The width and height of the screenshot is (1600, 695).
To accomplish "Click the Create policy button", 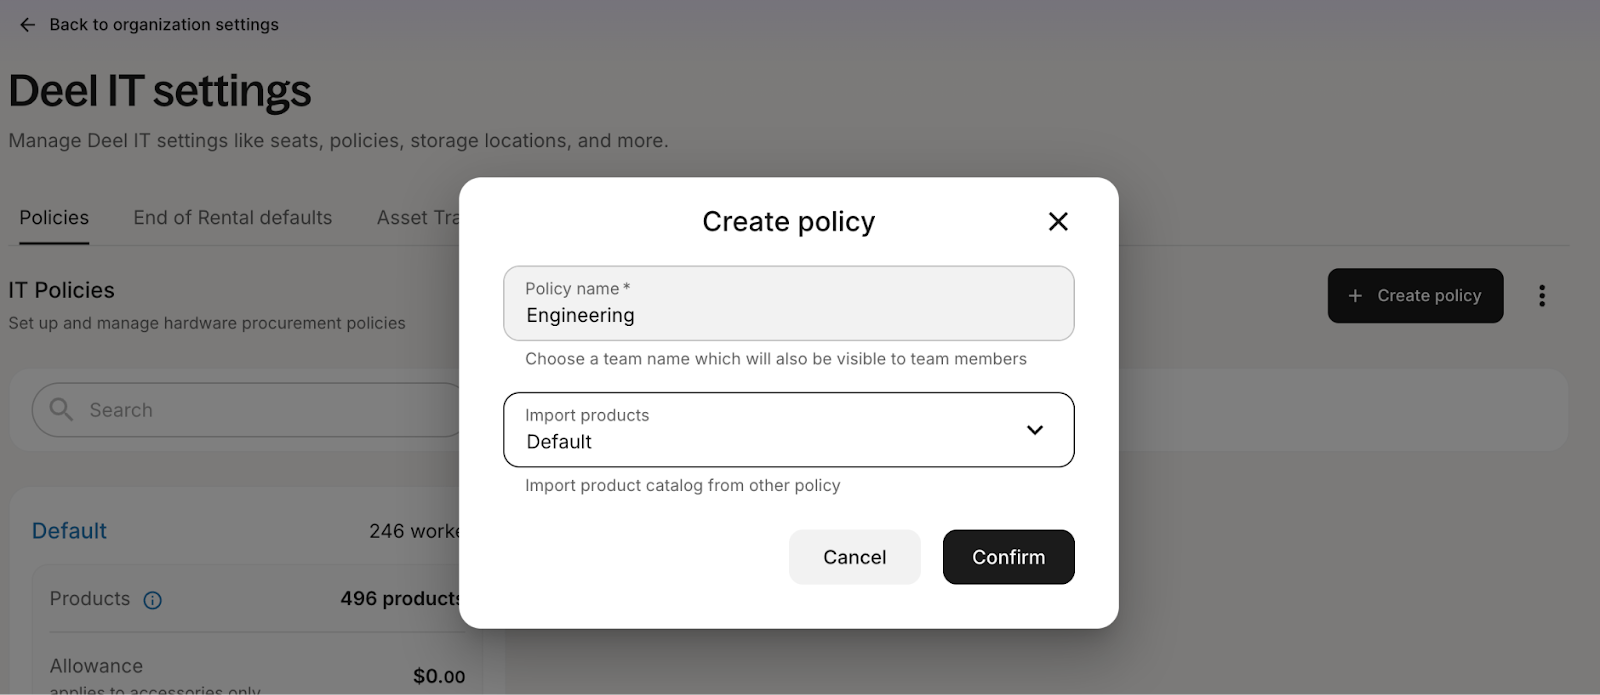I will point(1415,295).
